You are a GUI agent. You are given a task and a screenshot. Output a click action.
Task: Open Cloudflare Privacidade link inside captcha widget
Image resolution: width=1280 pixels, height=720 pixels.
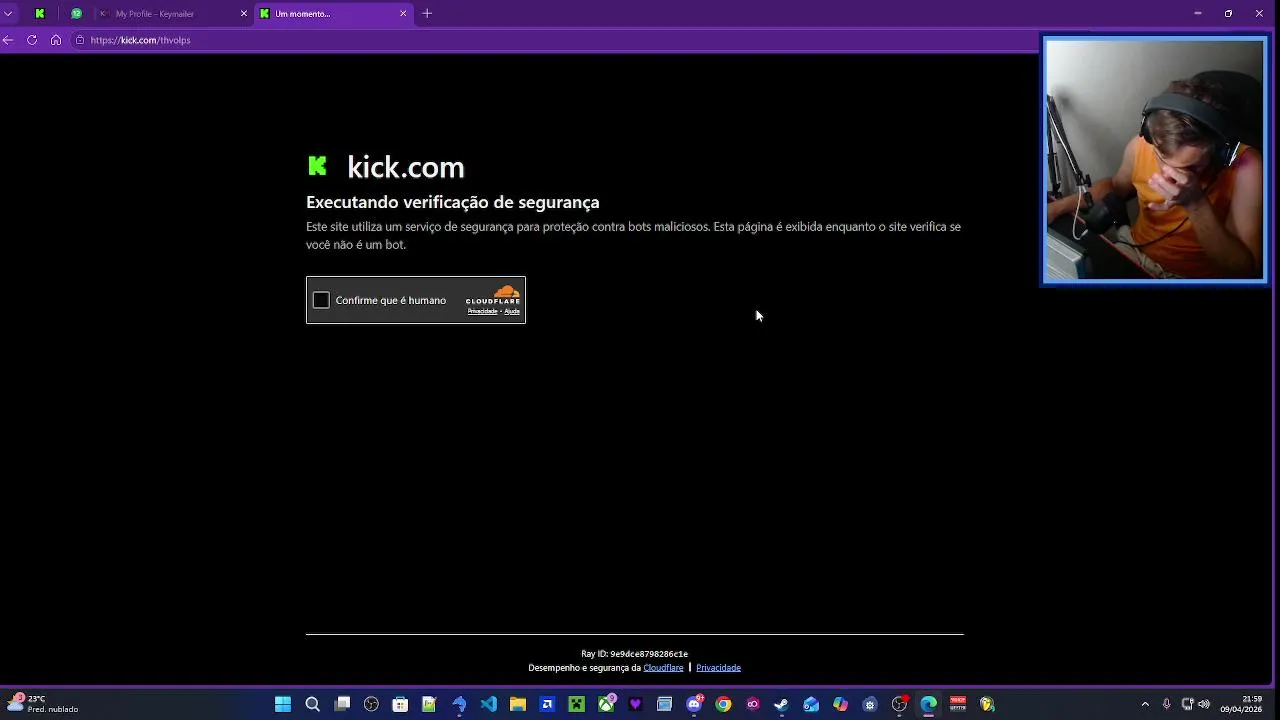tap(482, 311)
